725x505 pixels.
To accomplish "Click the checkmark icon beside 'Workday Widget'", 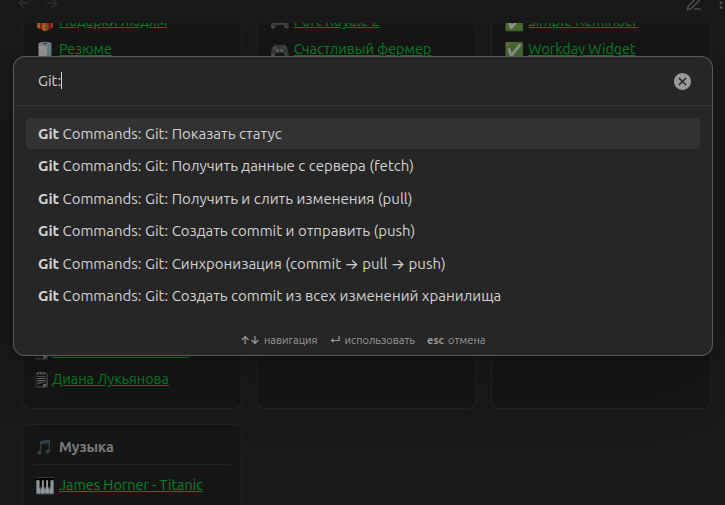I will (x=514, y=49).
